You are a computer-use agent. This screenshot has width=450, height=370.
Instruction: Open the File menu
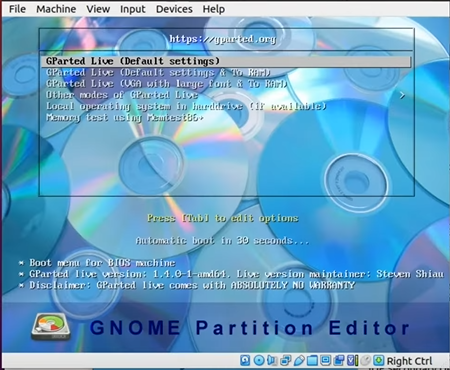pyautogui.click(x=17, y=9)
